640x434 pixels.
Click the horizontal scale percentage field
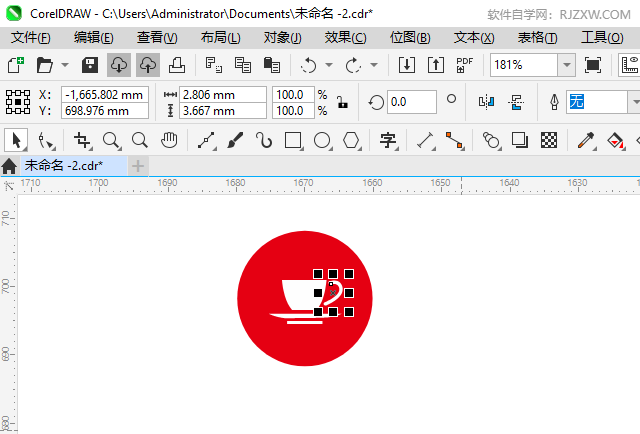tap(293, 95)
